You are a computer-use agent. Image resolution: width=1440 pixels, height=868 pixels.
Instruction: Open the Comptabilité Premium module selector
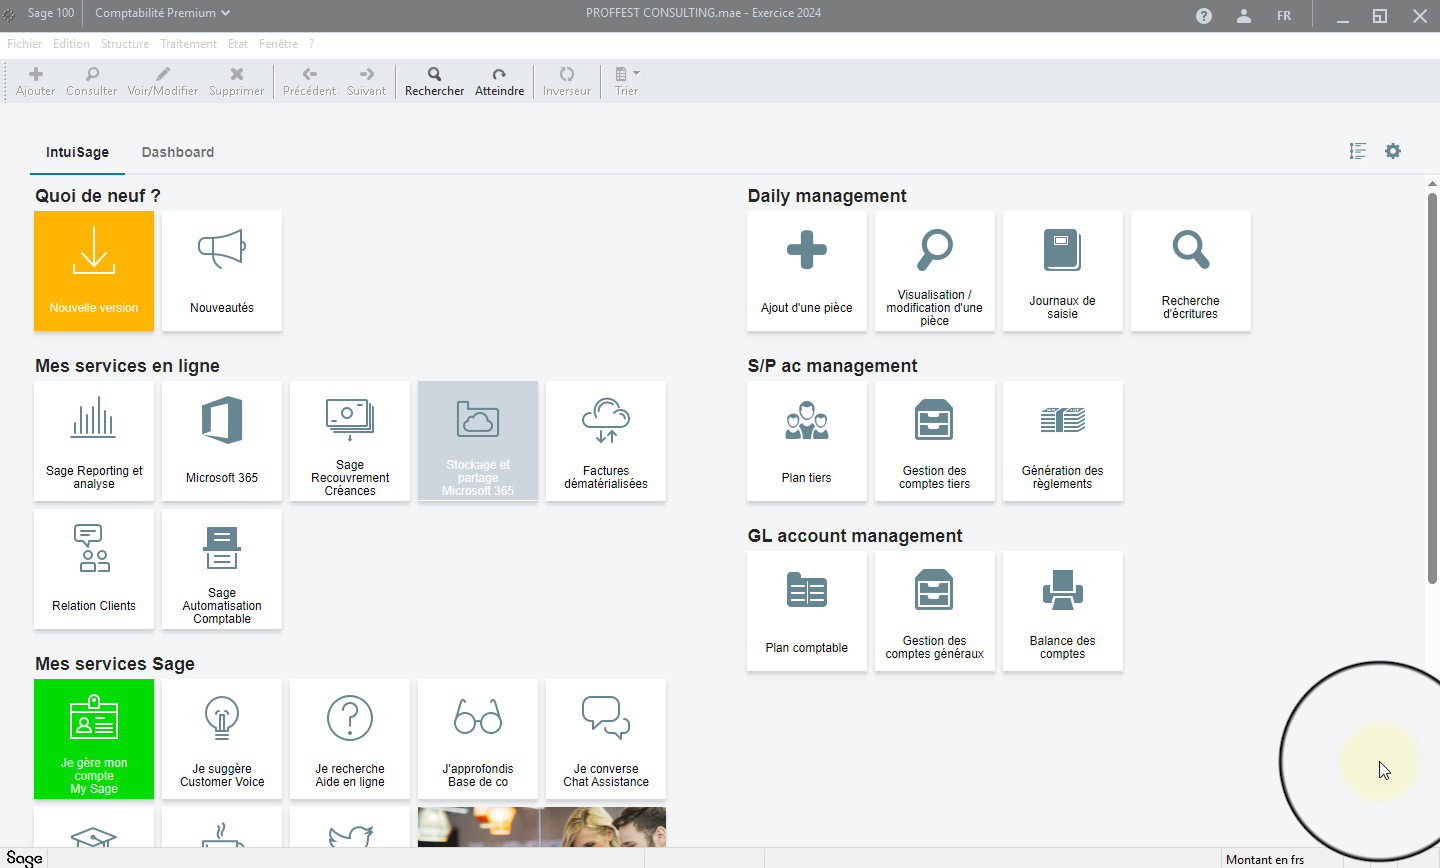[160, 13]
